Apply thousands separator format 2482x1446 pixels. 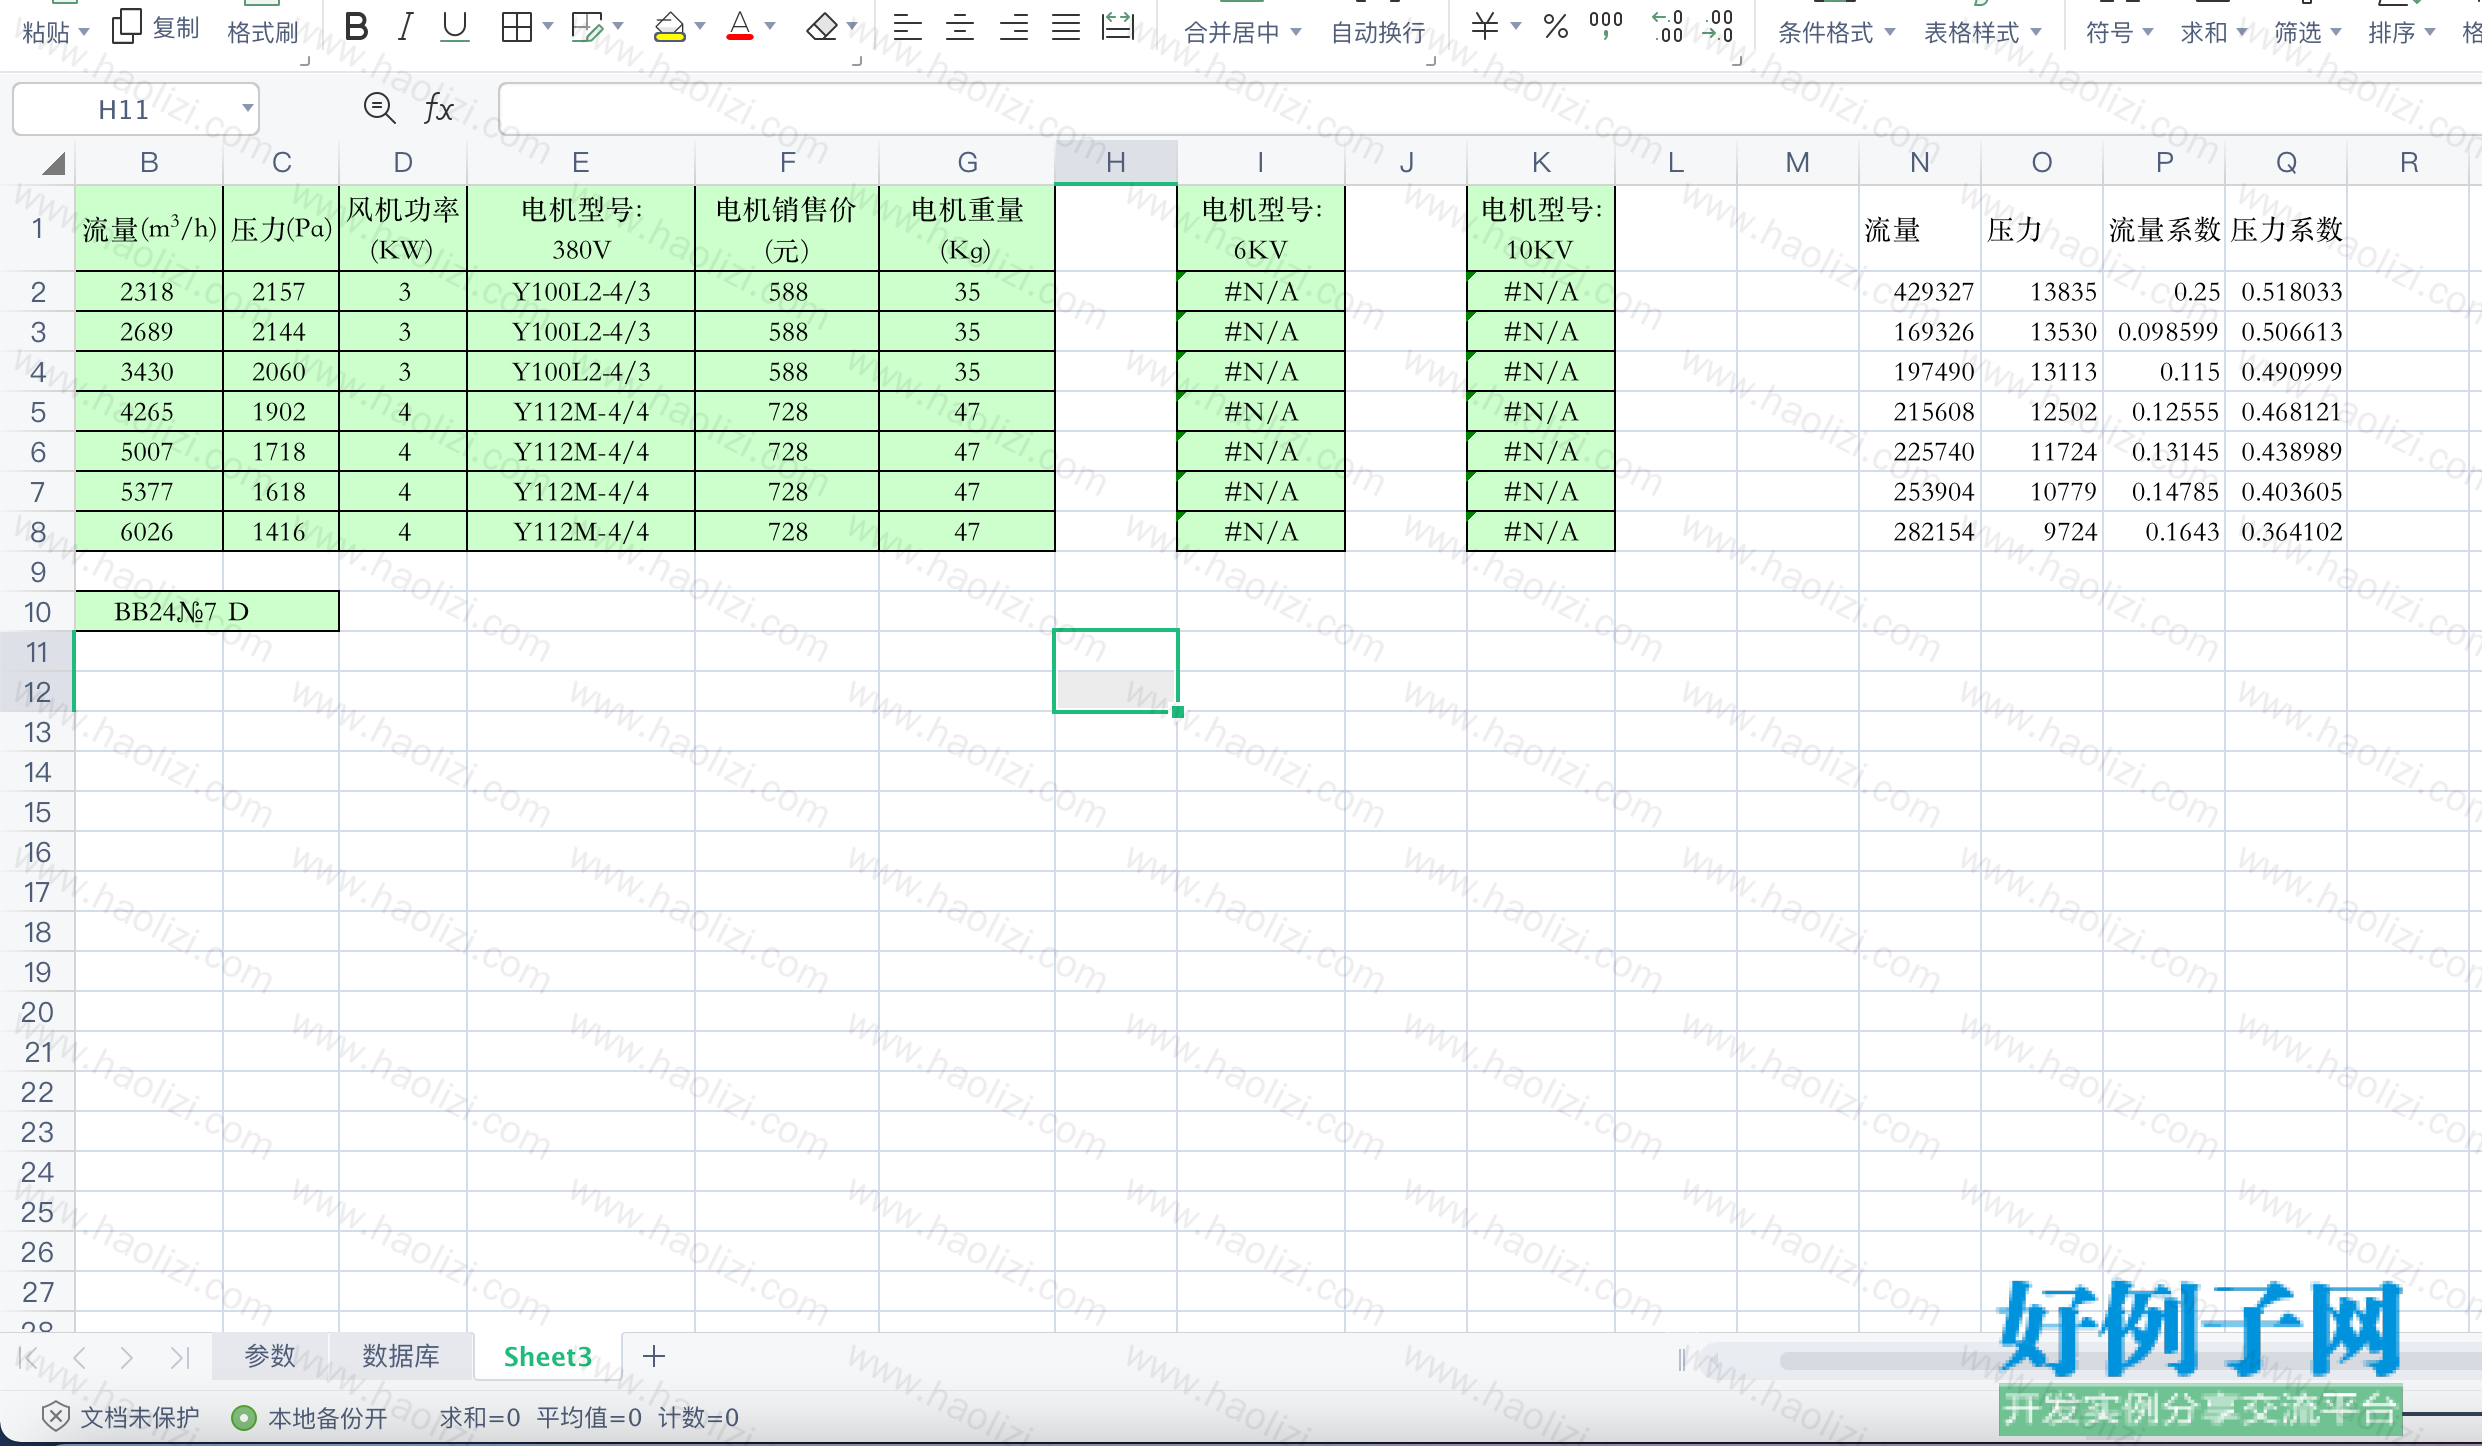1606,27
